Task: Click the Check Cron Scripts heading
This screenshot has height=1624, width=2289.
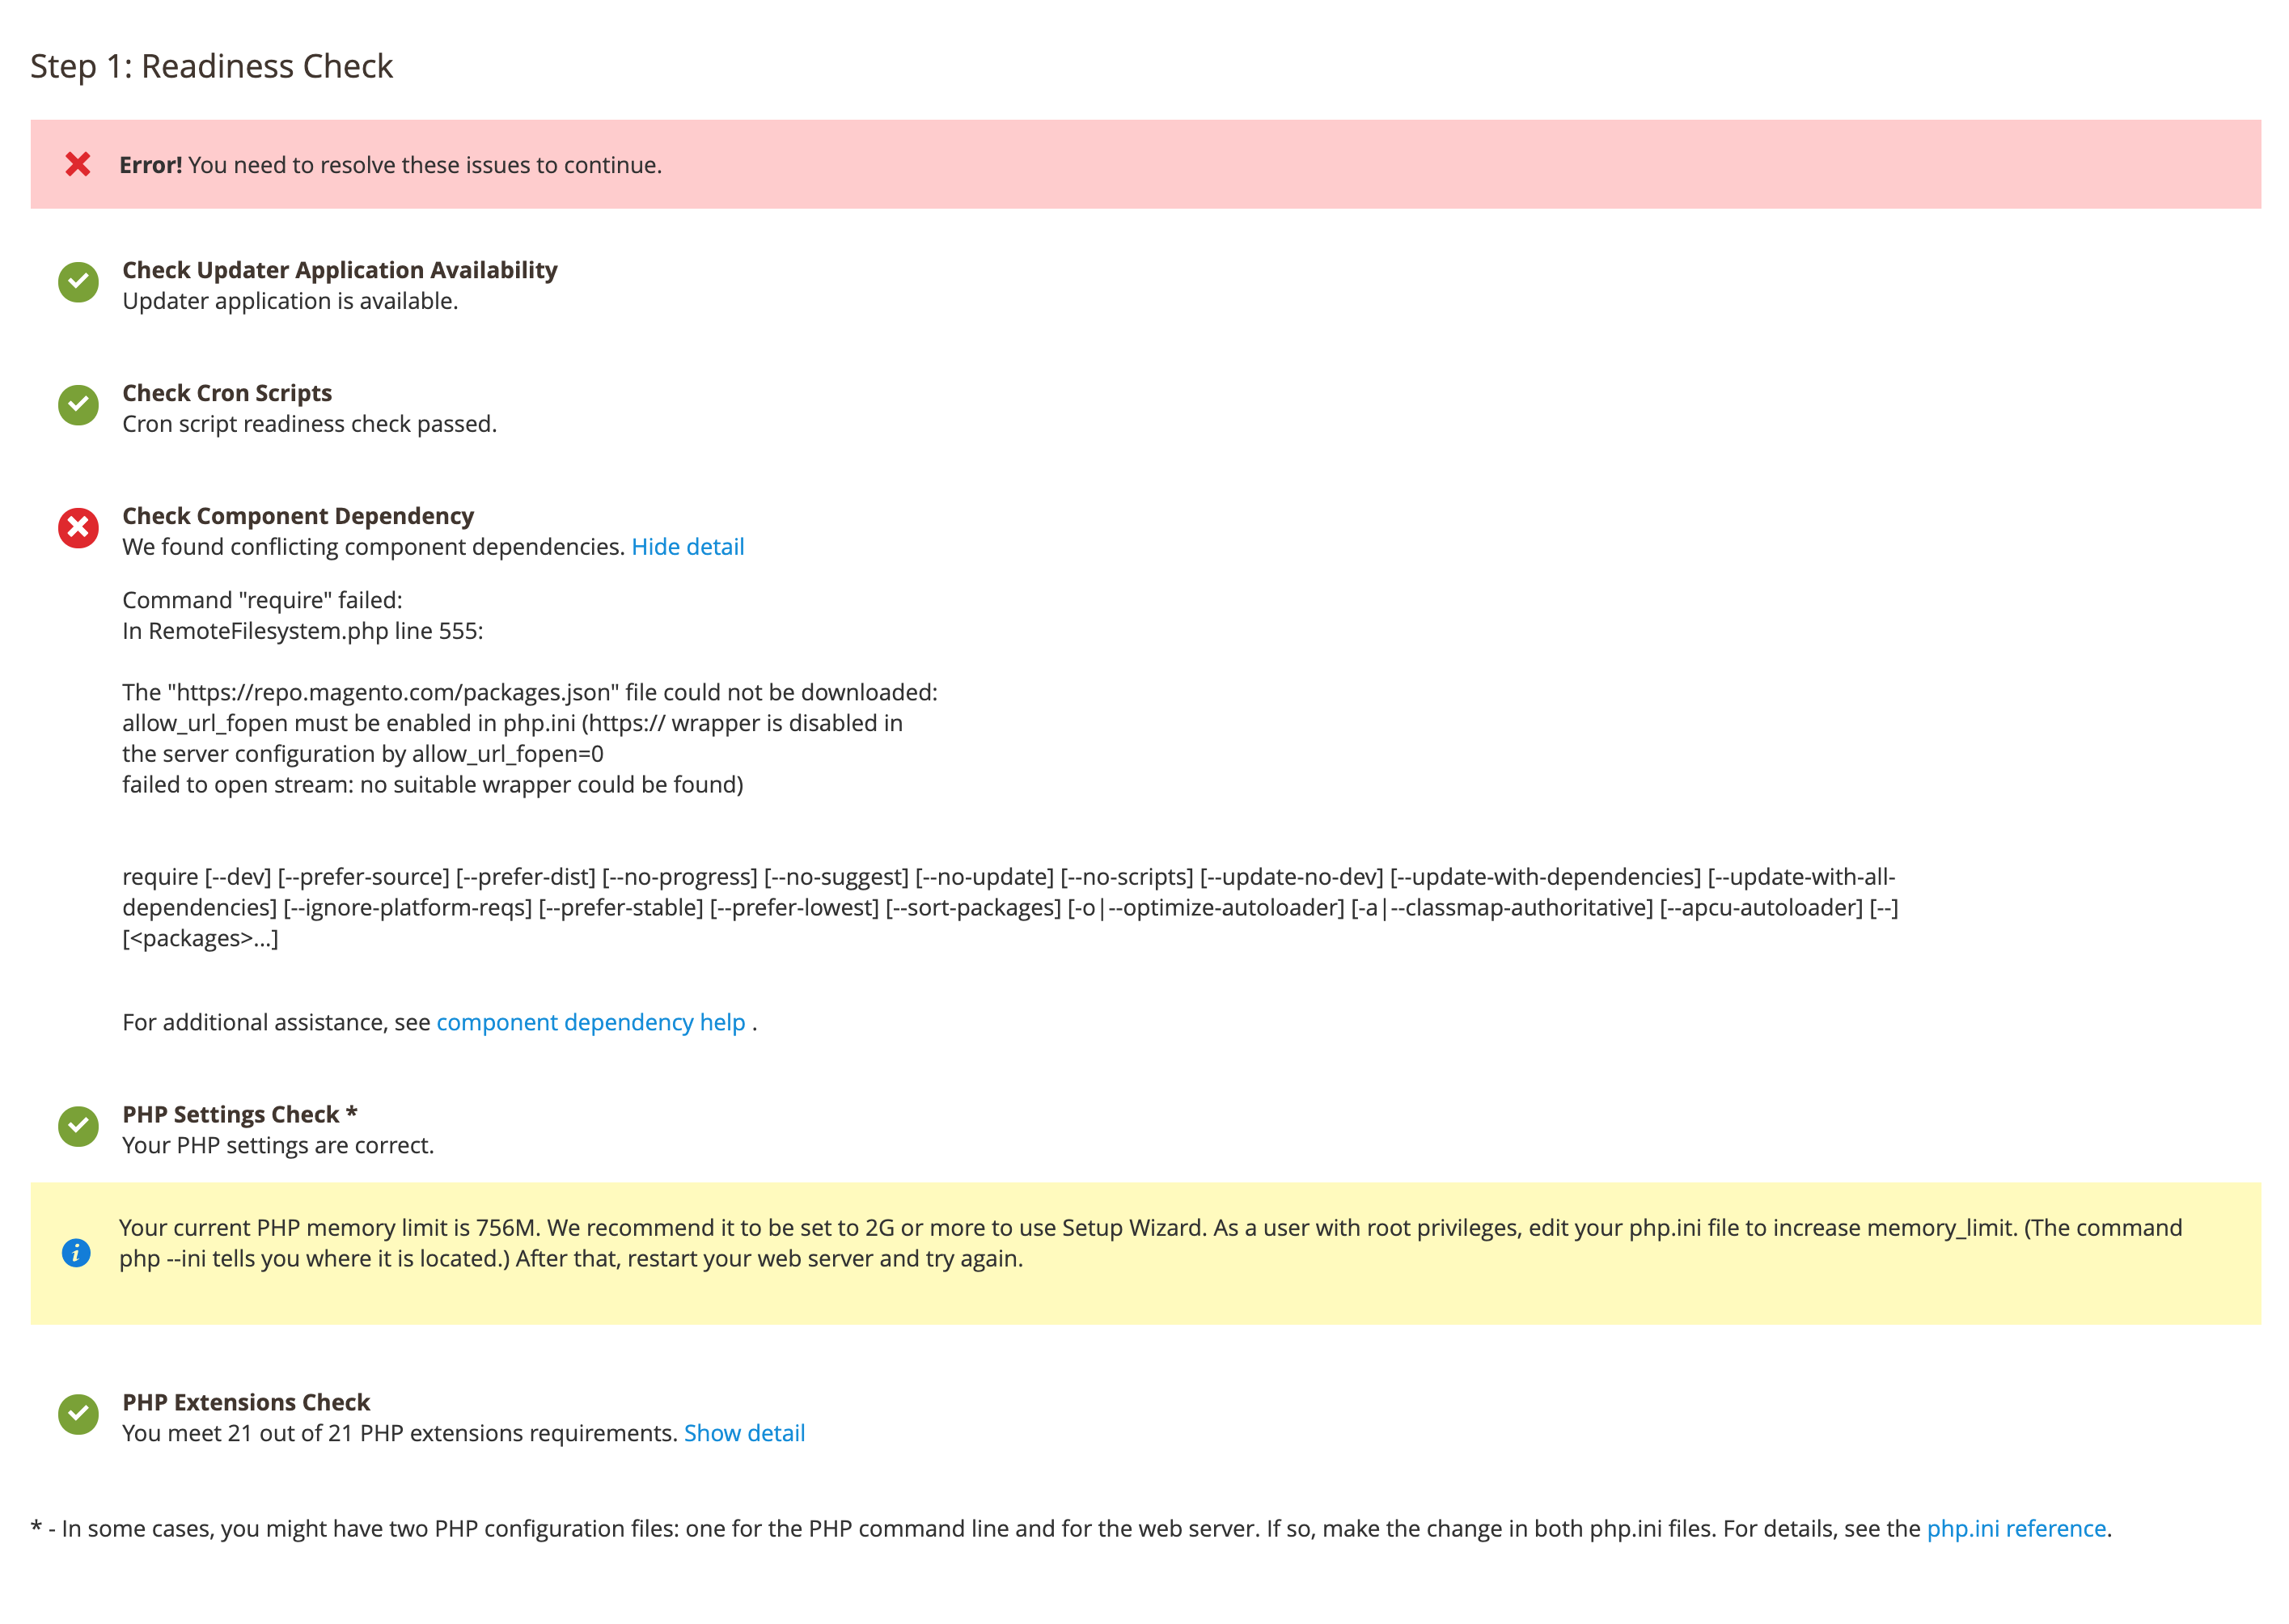Action: (x=227, y=393)
